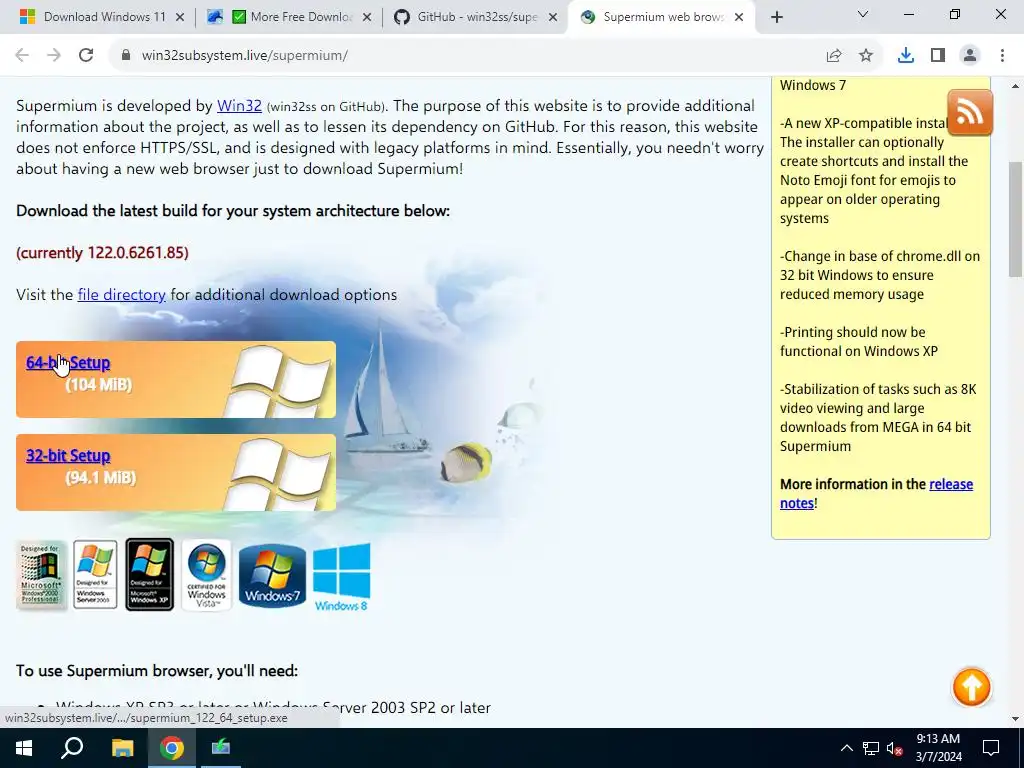Click the taskbar app next to Chrome
Image resolution: width=1024 pixels, height=768 pixels.
(x=221, y=748)
